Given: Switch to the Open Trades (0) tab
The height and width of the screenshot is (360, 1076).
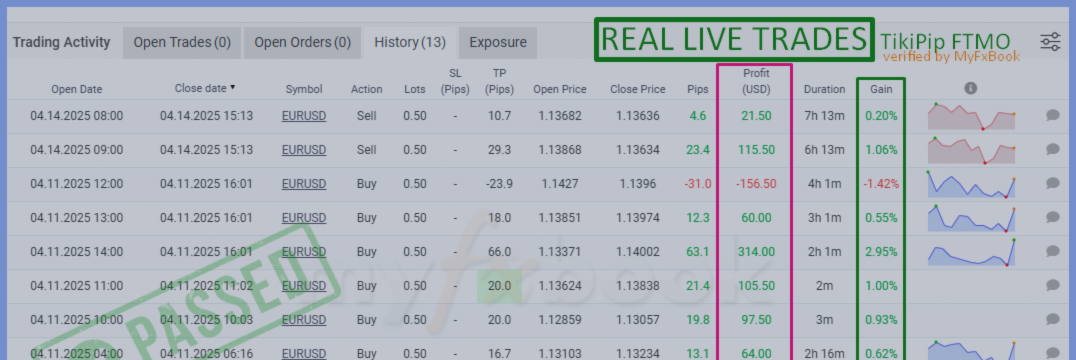Looking at the screenshot, I should (x=182, y=43).
